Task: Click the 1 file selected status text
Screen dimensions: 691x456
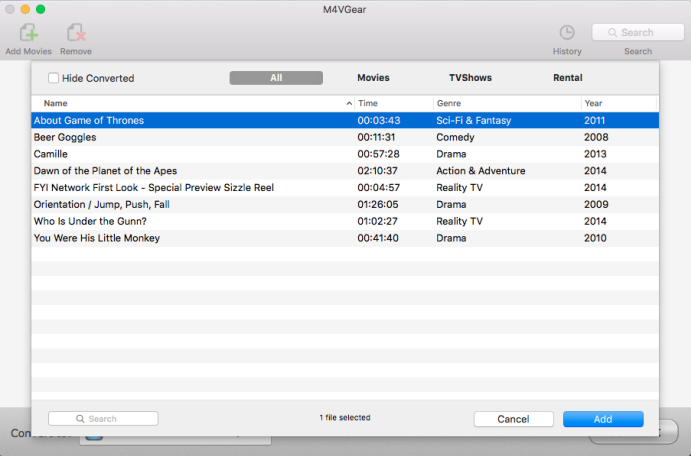Action: click(x=345, y=417)
